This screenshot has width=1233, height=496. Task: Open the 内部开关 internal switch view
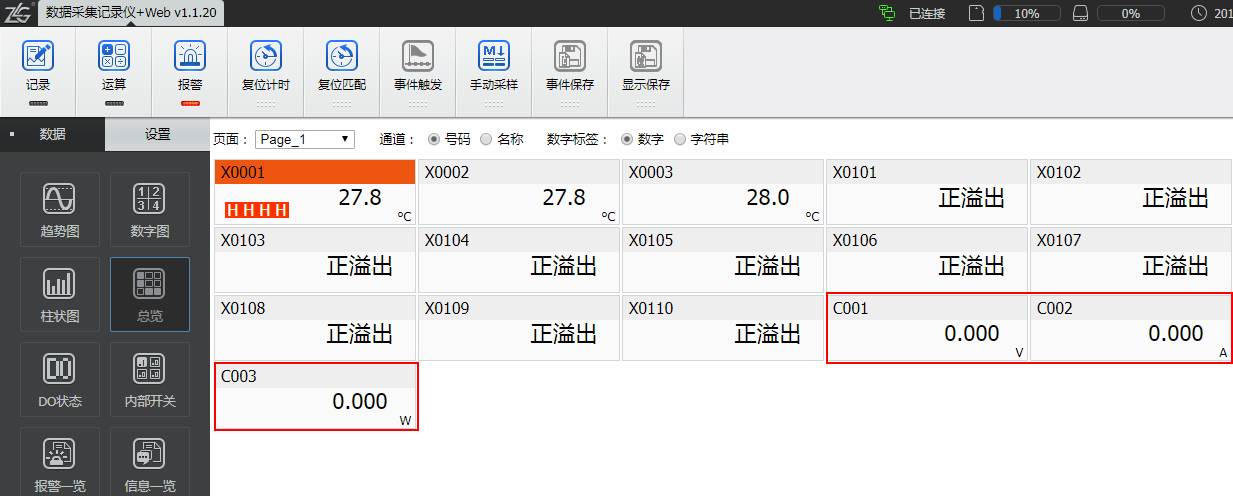pos(149,380)
